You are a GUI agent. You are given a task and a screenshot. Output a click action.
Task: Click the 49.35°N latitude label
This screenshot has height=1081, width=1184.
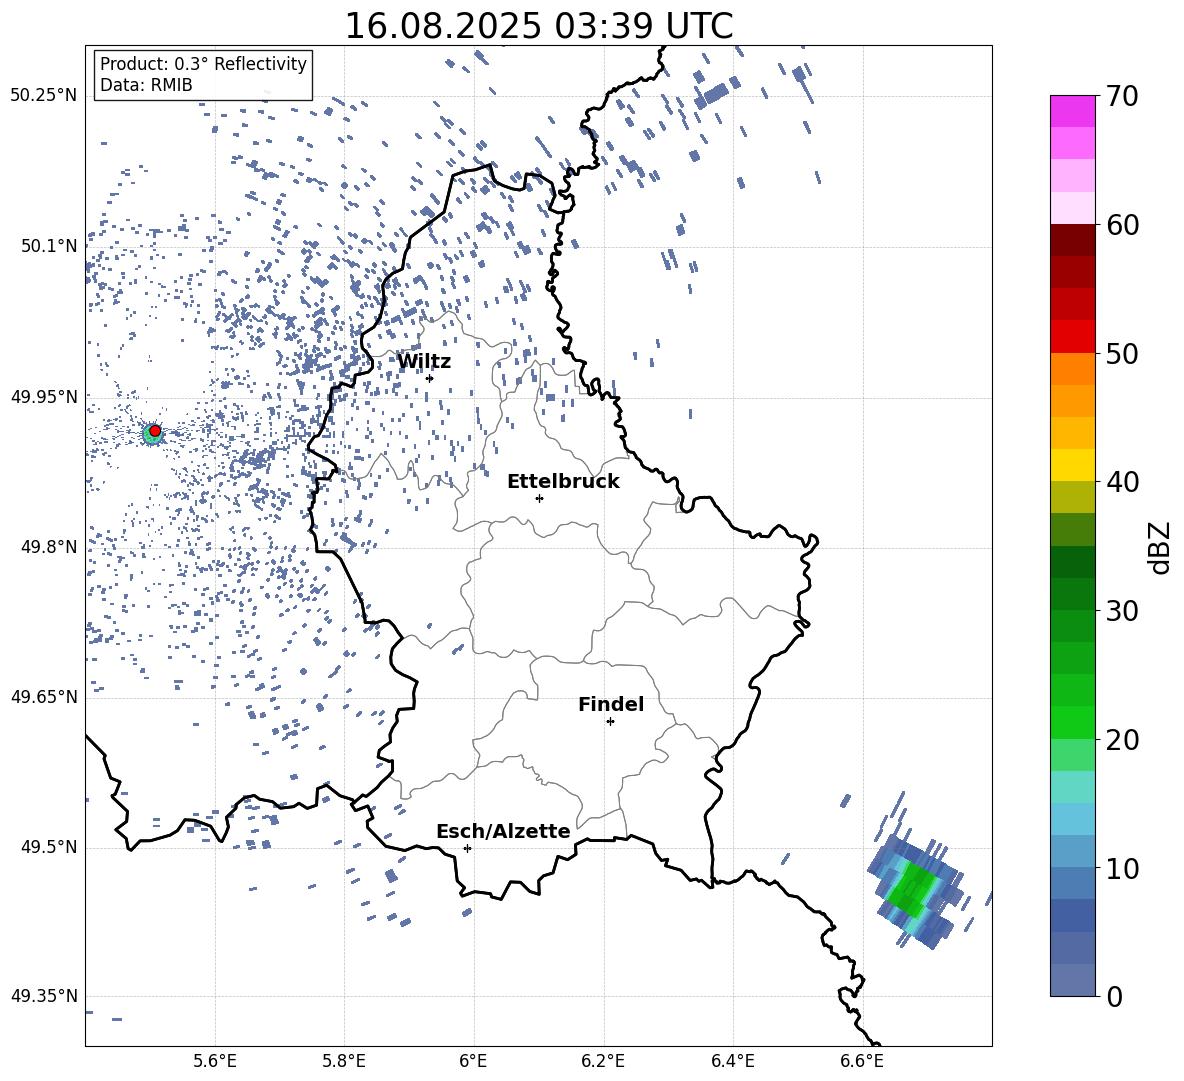(44, 996)
